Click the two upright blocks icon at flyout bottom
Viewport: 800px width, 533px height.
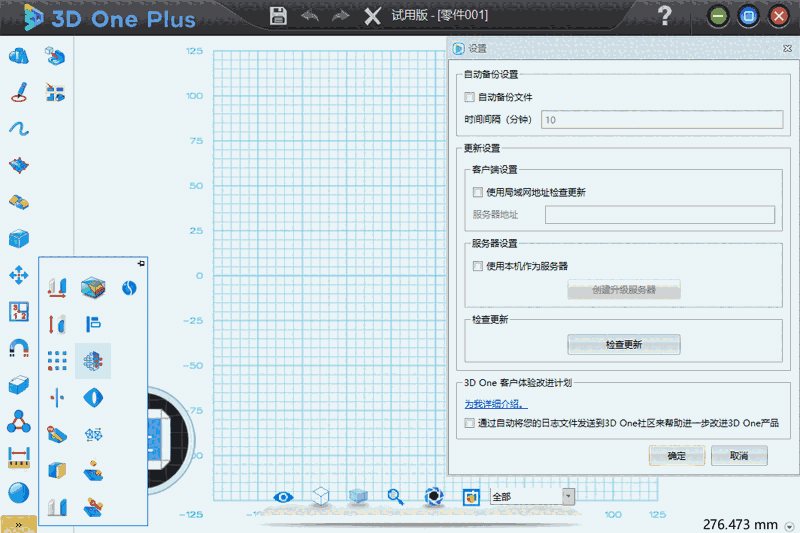pos(57,507)
